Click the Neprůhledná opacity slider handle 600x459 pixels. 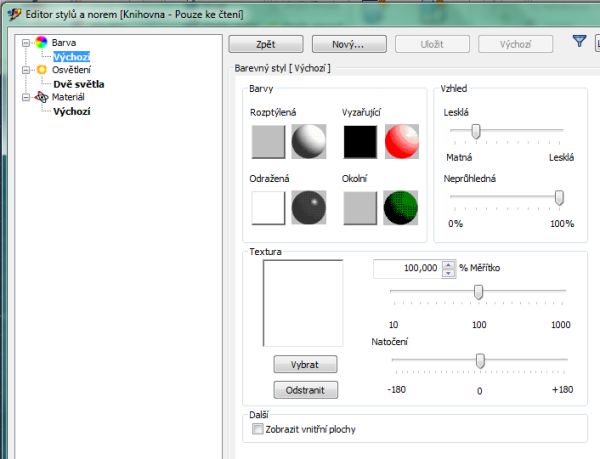559,197
